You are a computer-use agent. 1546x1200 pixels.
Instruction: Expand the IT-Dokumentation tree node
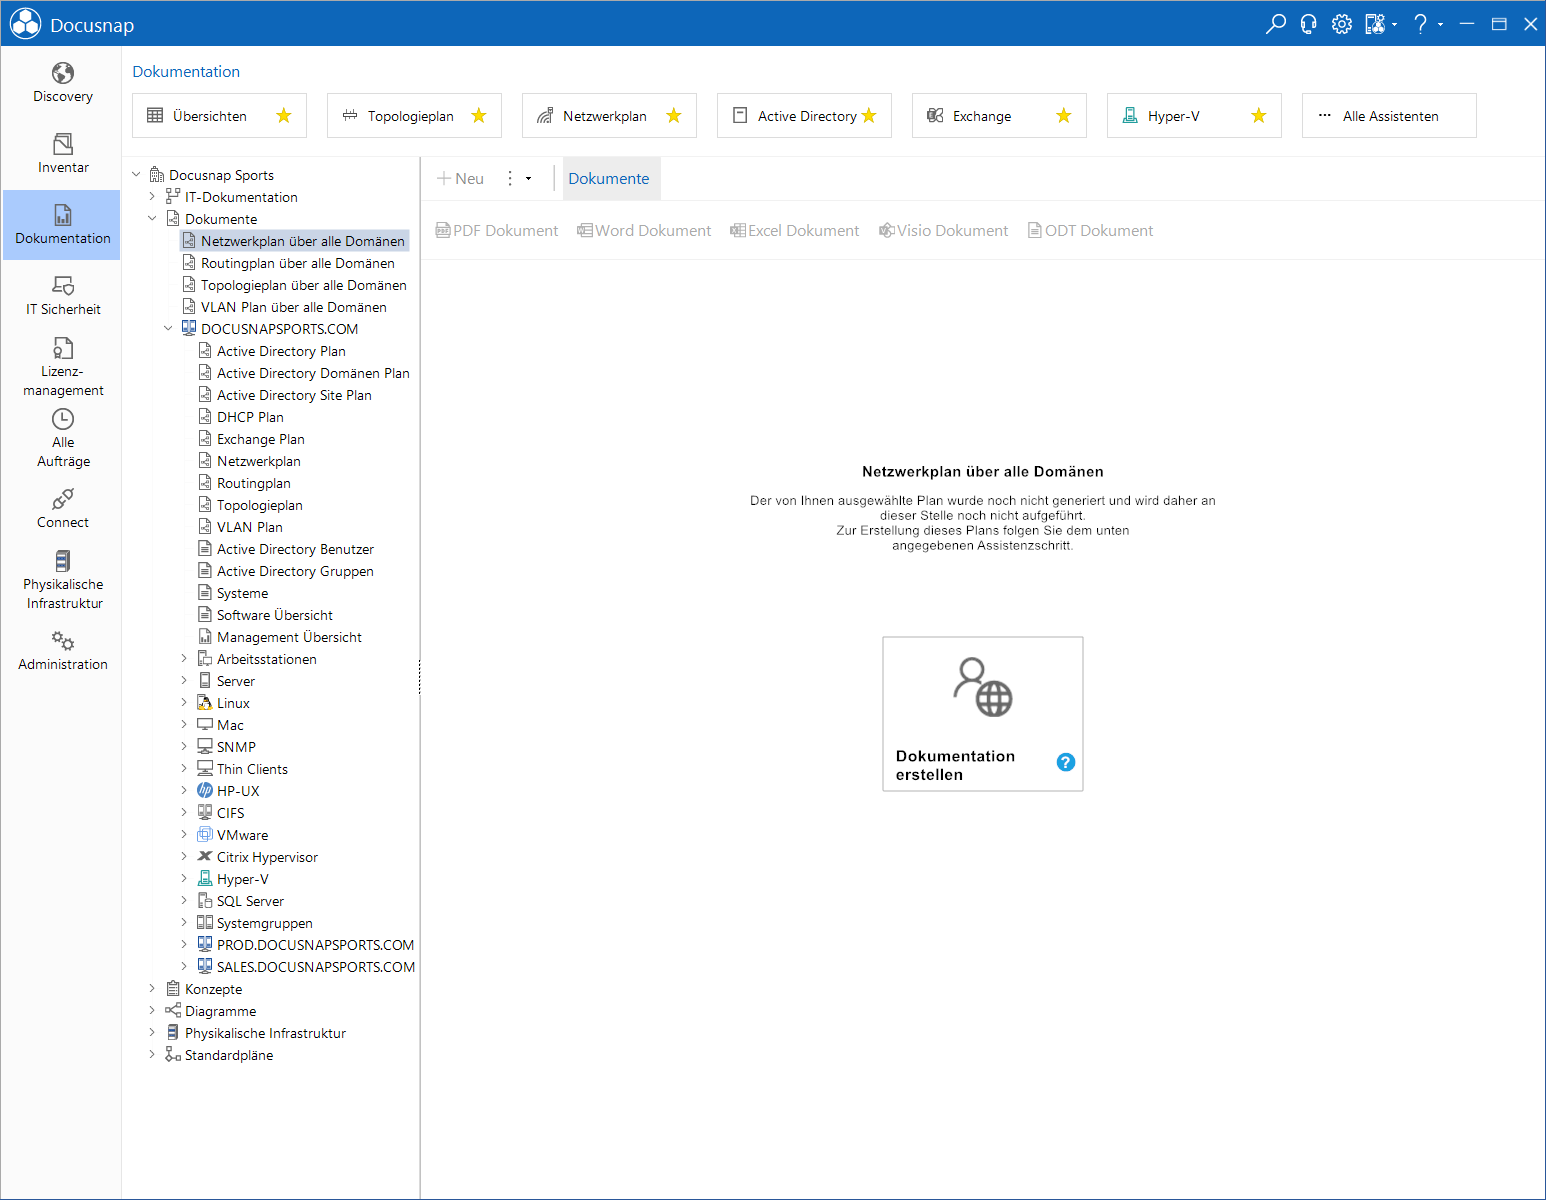coord(152,197)
